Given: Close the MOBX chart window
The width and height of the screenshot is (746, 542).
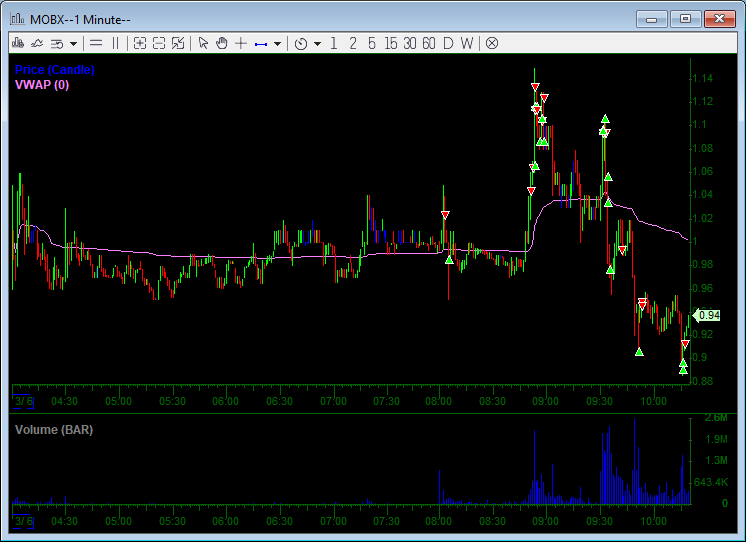Looking at the screenshot, I should pyautogui.click(x=719, y=19).
